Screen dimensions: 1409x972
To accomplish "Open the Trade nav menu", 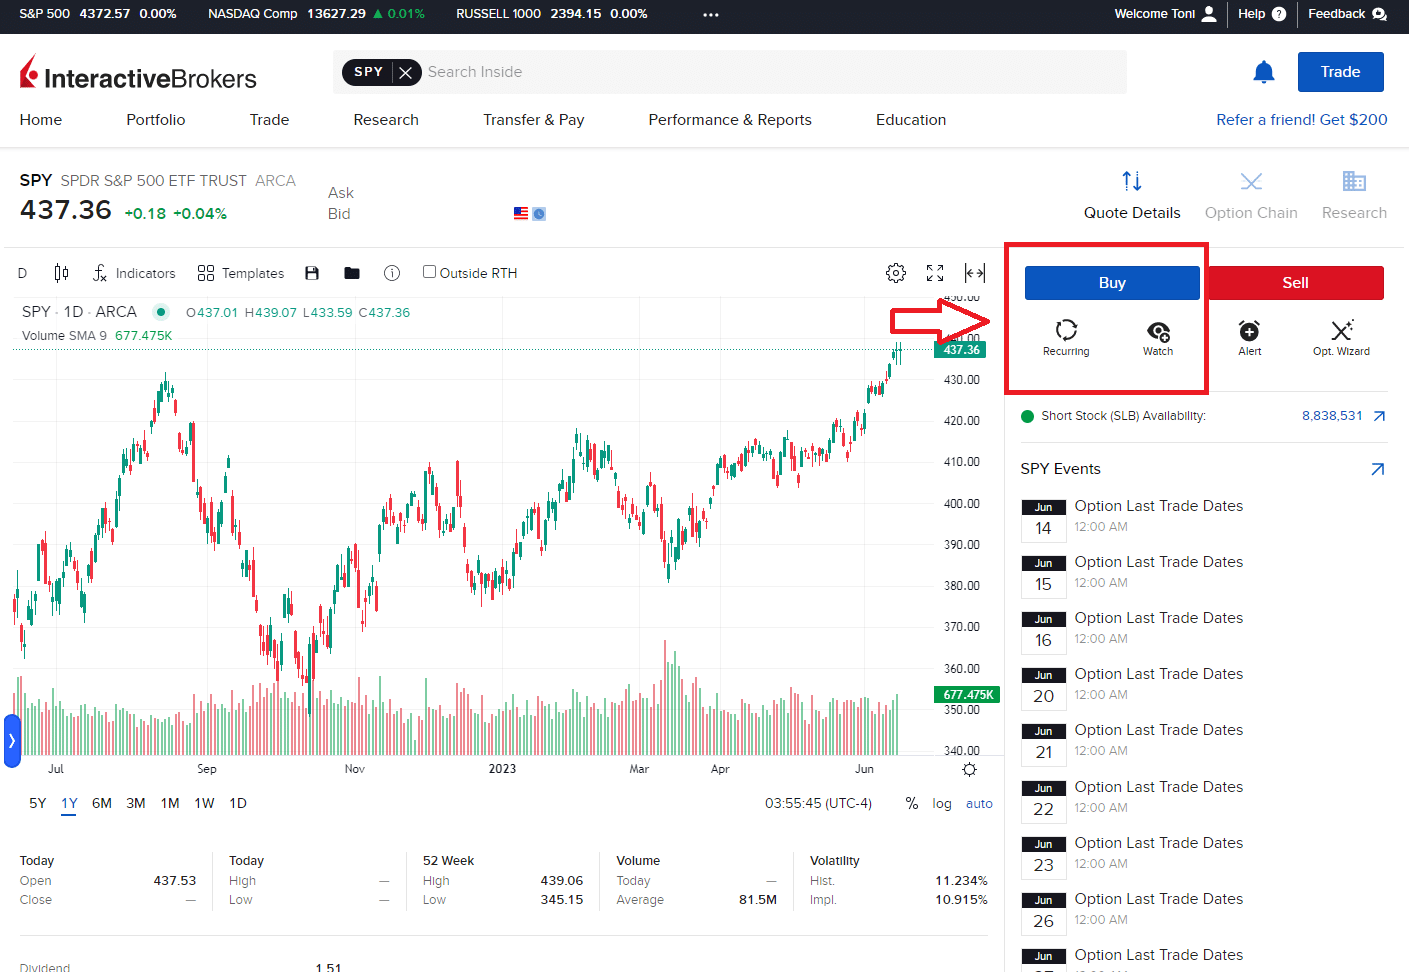I will coord(269,120).
